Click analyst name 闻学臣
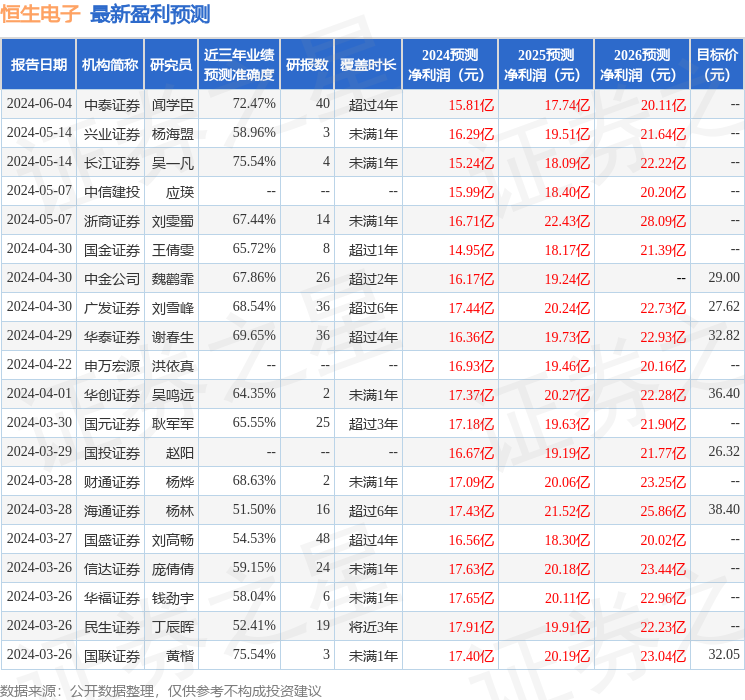Viewport: 745px width, 700px height. [173, 105]
